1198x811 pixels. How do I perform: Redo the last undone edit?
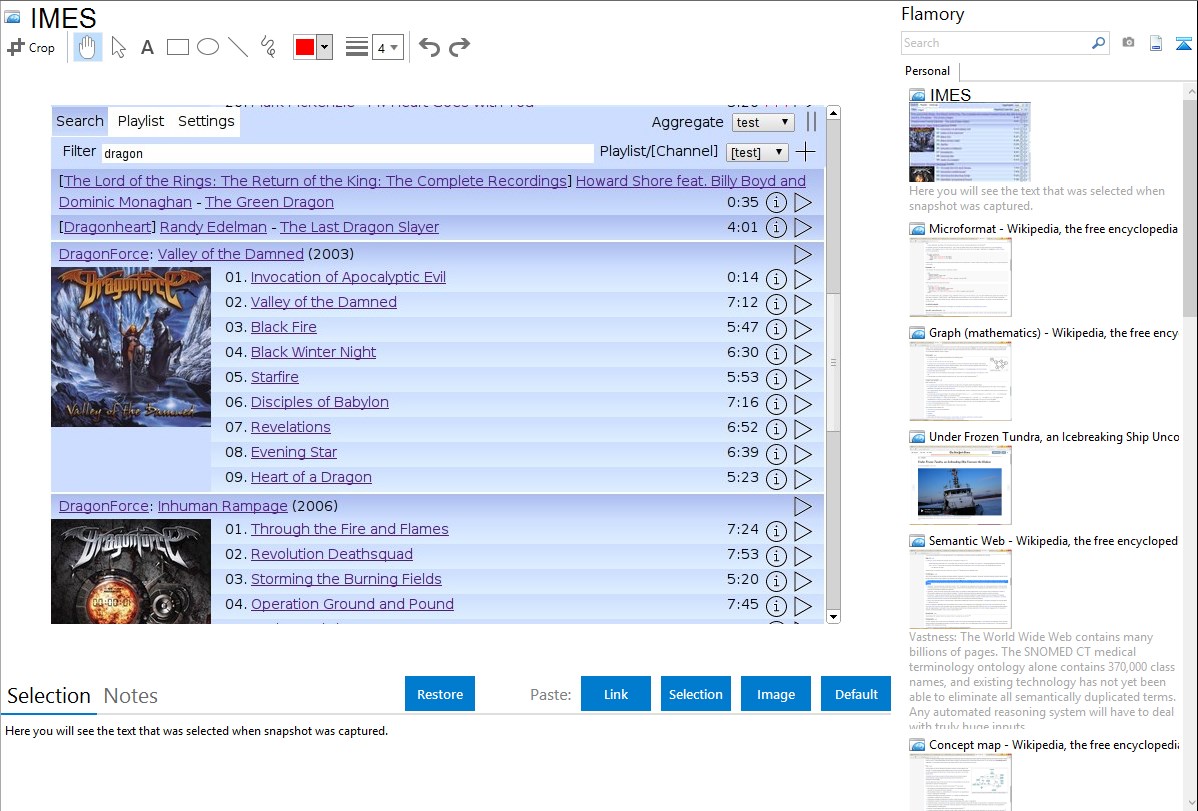pos(459,47)
